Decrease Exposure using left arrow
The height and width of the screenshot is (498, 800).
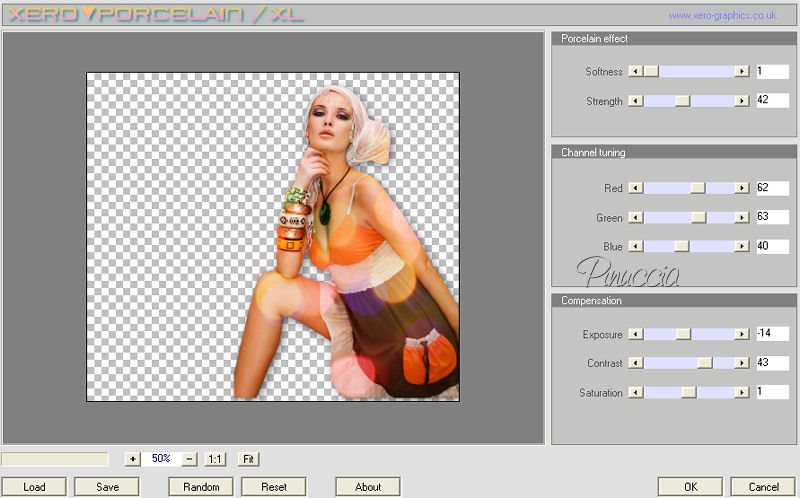coord(634,334)
